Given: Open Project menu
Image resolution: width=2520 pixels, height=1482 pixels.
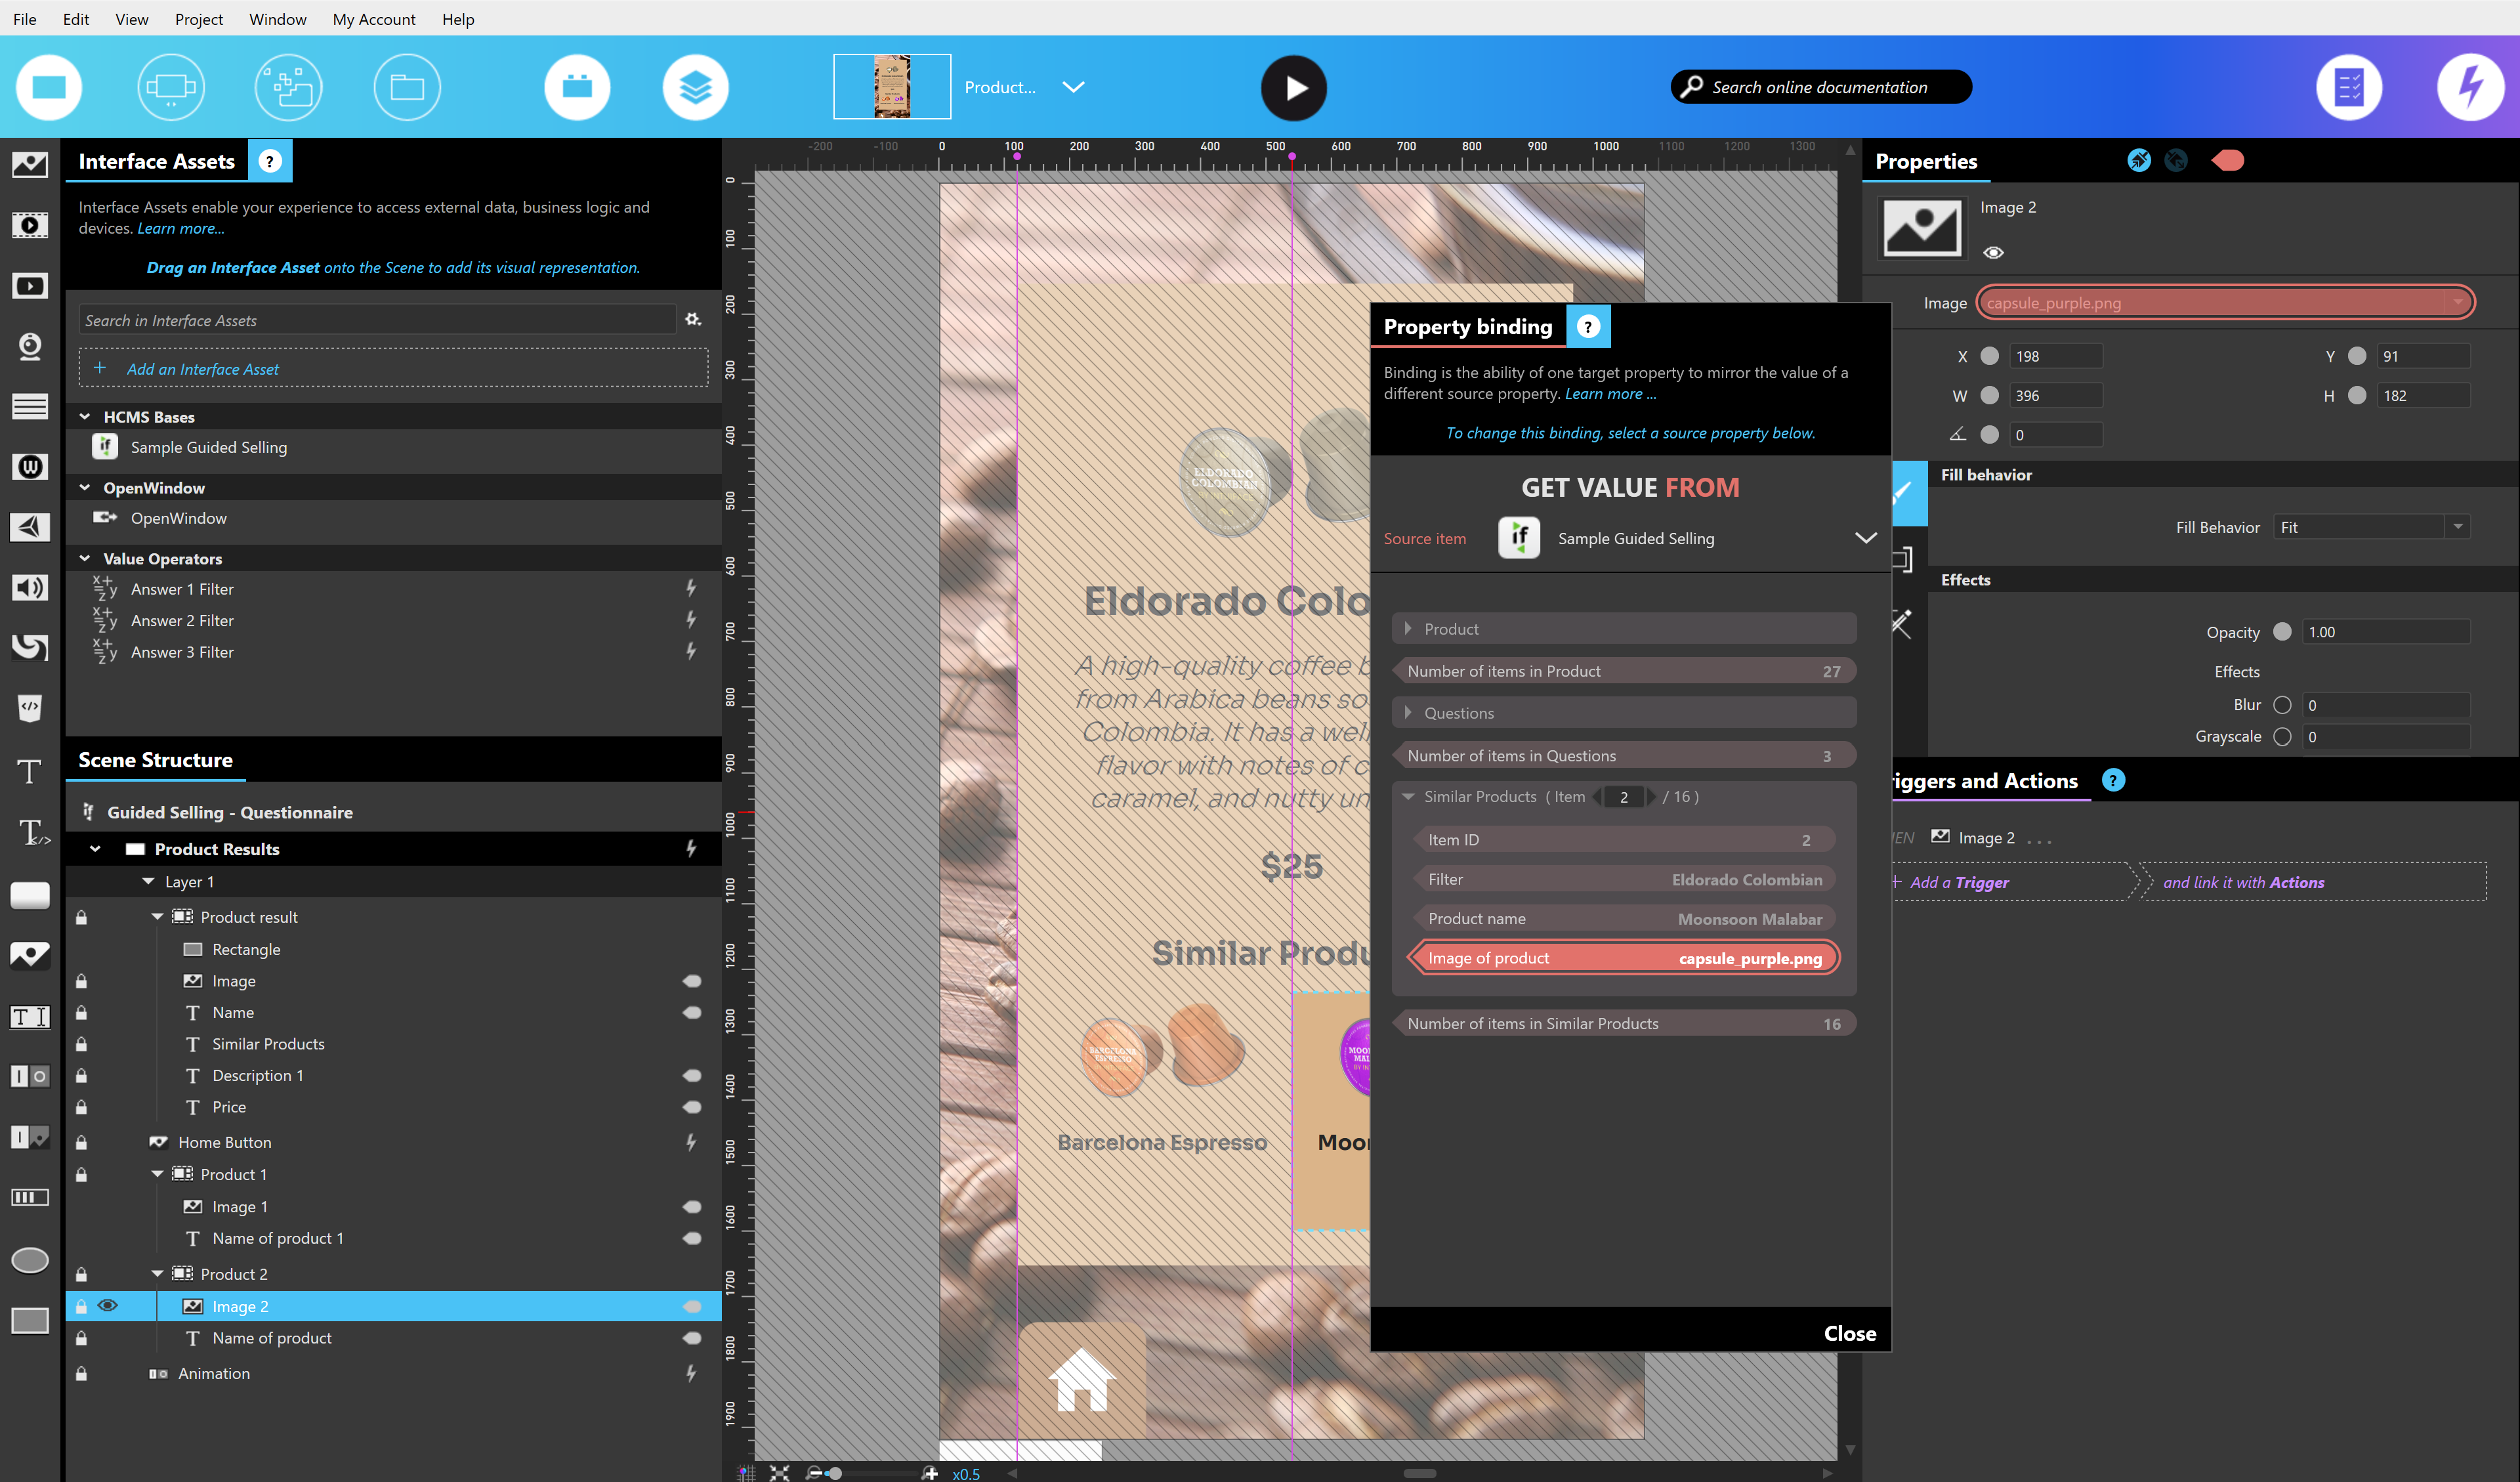Looking at the screenshot, I should click(x=199, y=19).
